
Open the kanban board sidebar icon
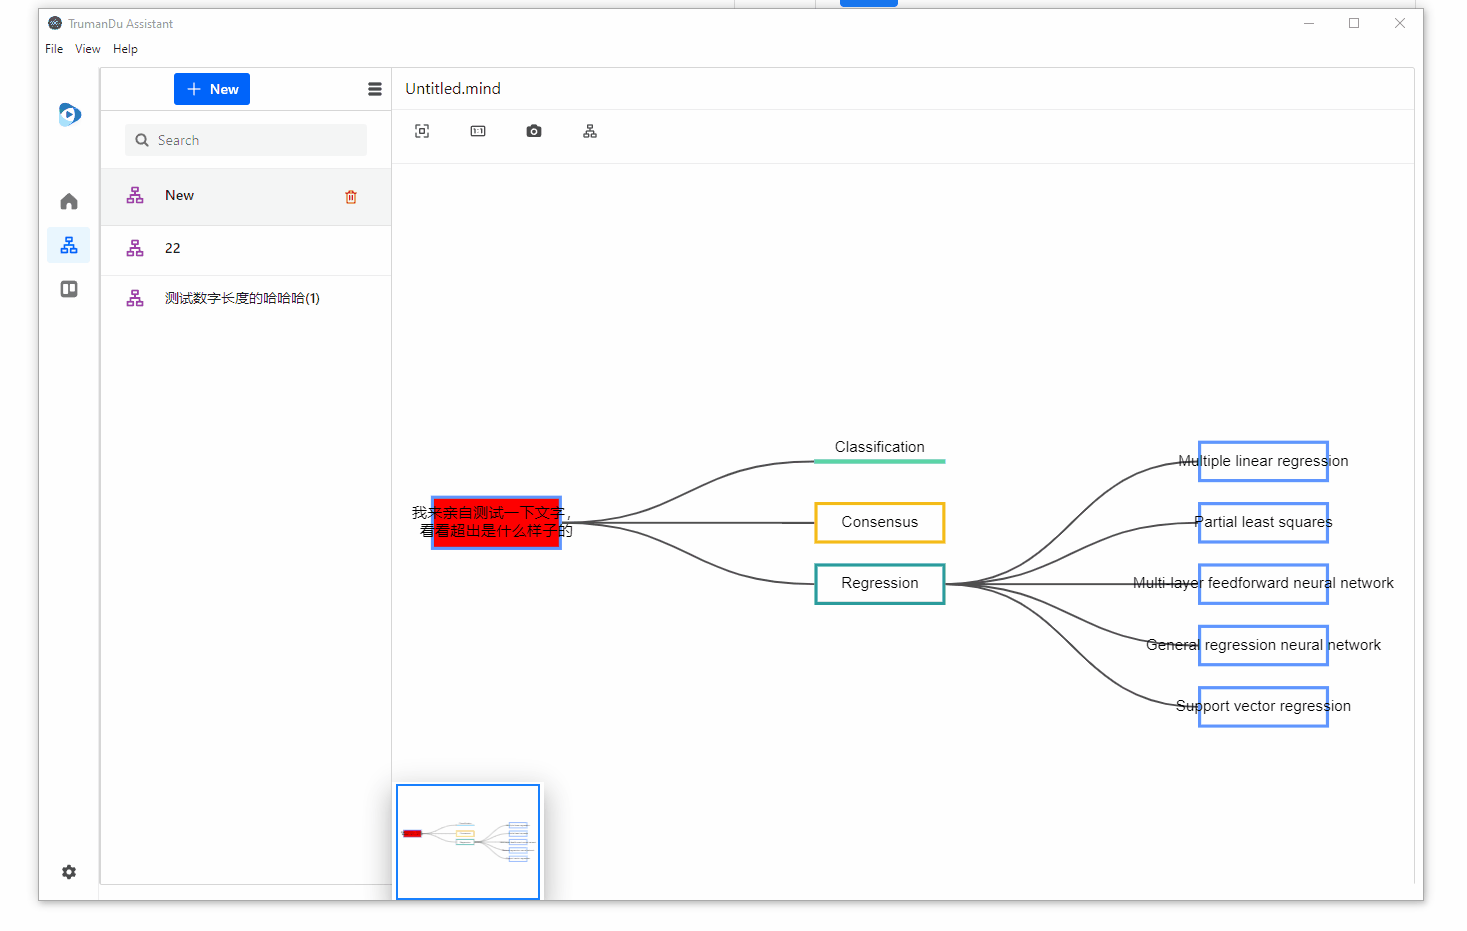[68, 289]
